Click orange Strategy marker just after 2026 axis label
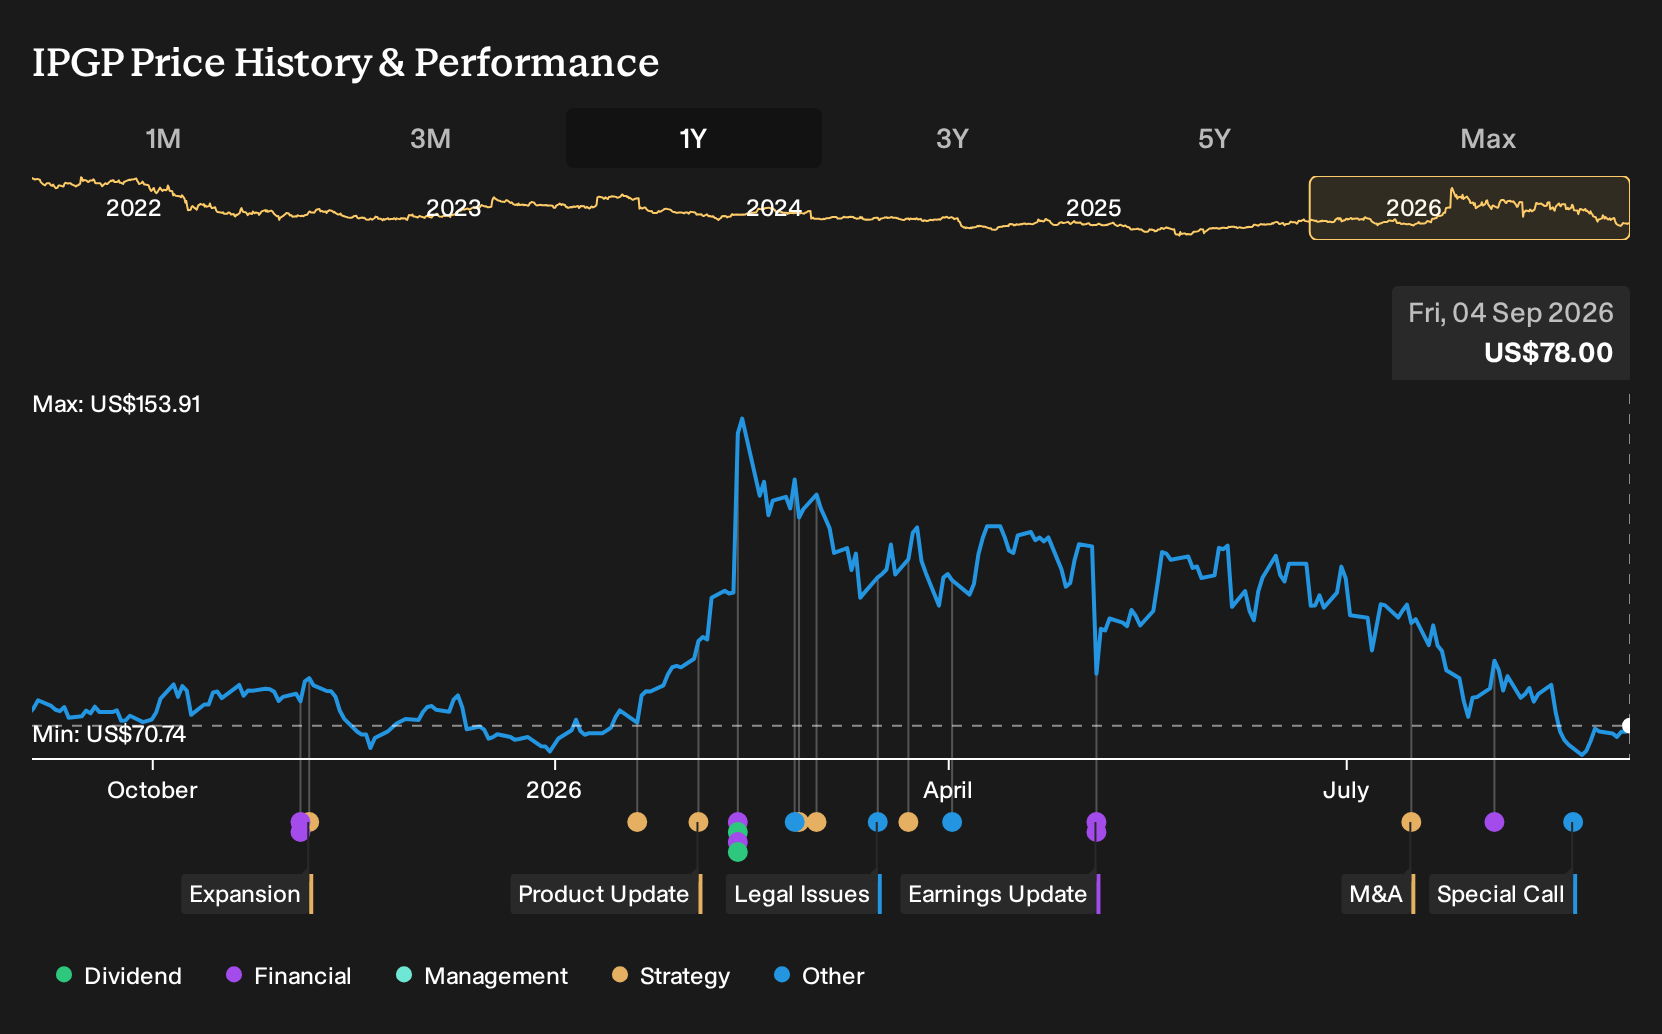 pyautogui.click(x=637, y=822)
